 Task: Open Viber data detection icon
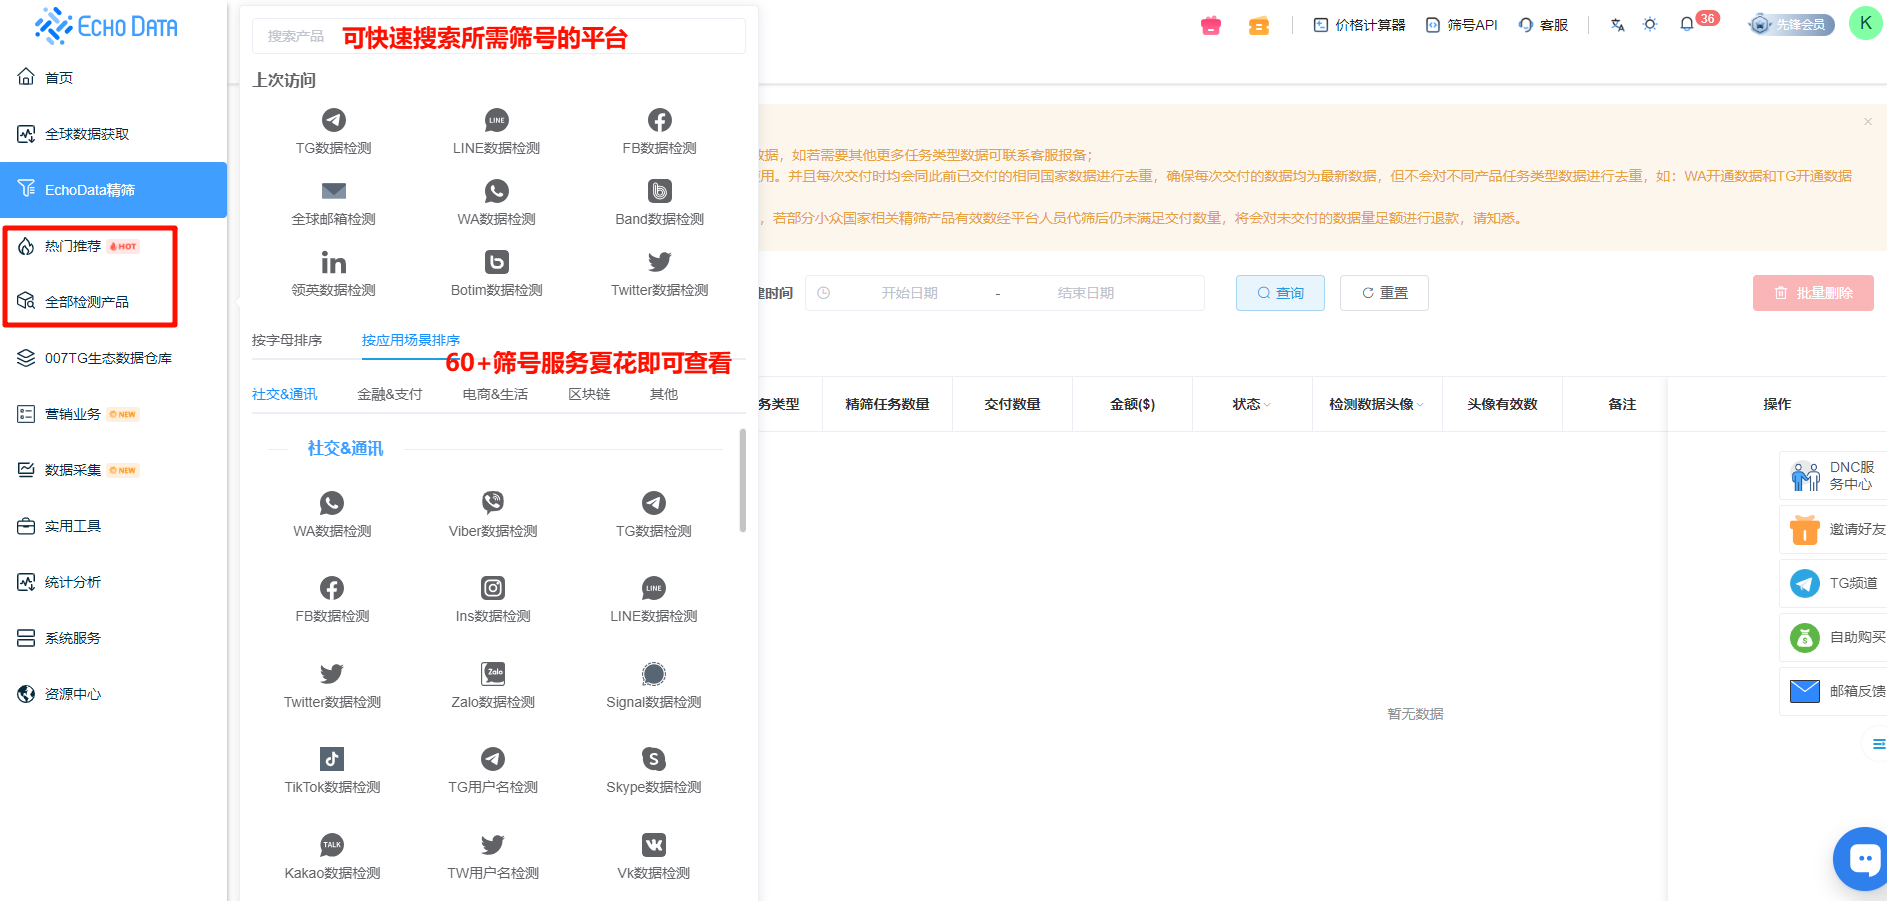[493, 503]
